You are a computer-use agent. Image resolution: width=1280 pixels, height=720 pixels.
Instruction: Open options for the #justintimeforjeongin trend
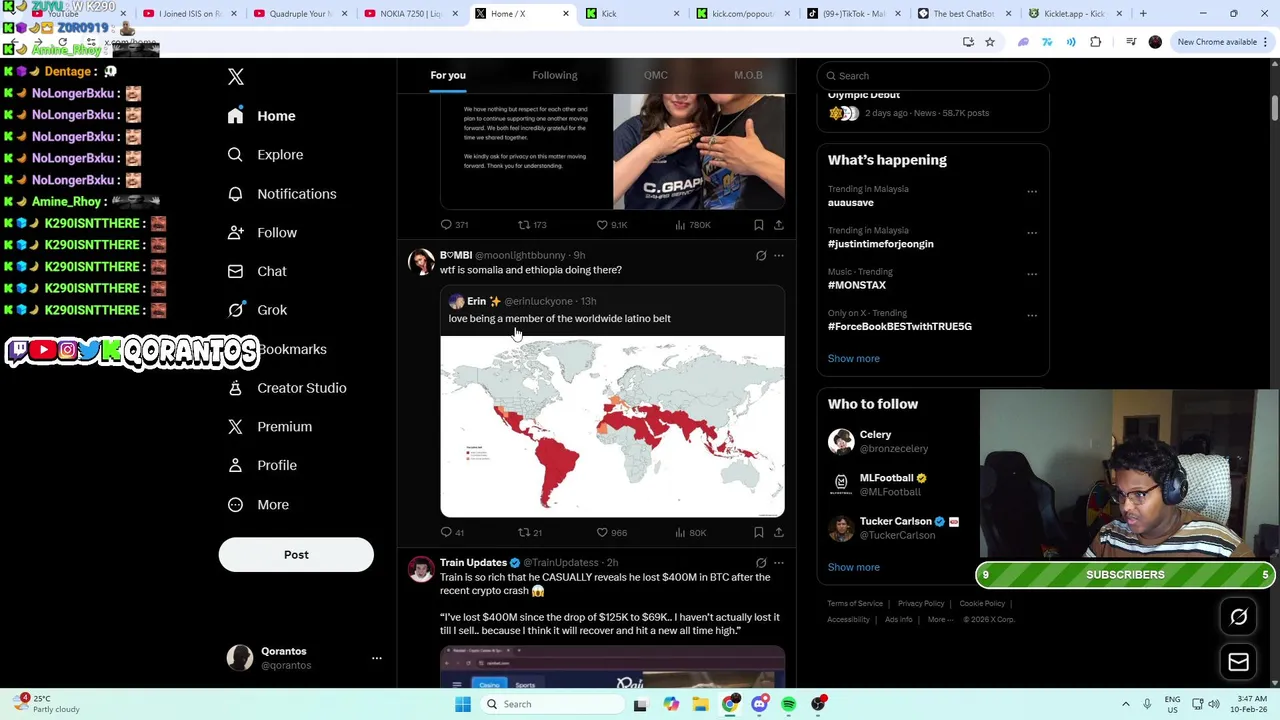pos(1032,233)
